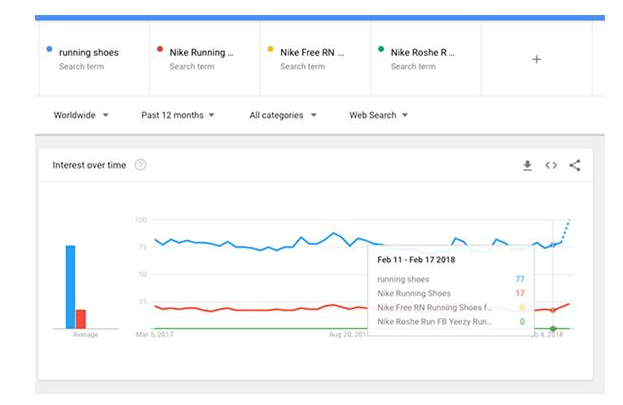Click the blue dot for running shoes
Image resolution: width=623 pixels, height=405 pixels.
tap(50, 50)
